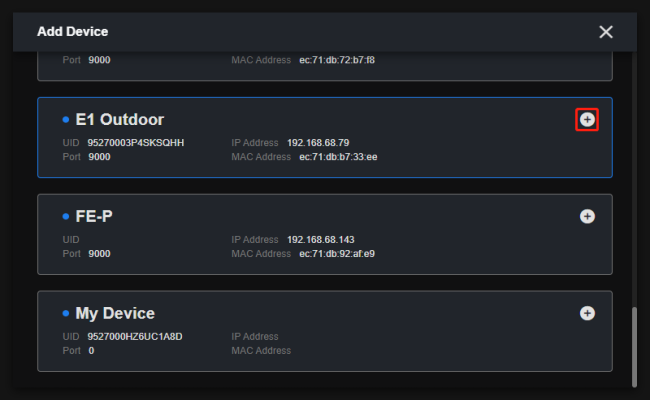Select the E1 Outdoor device name
Screen dimensions: 650x400
click(x=119, y=120)
